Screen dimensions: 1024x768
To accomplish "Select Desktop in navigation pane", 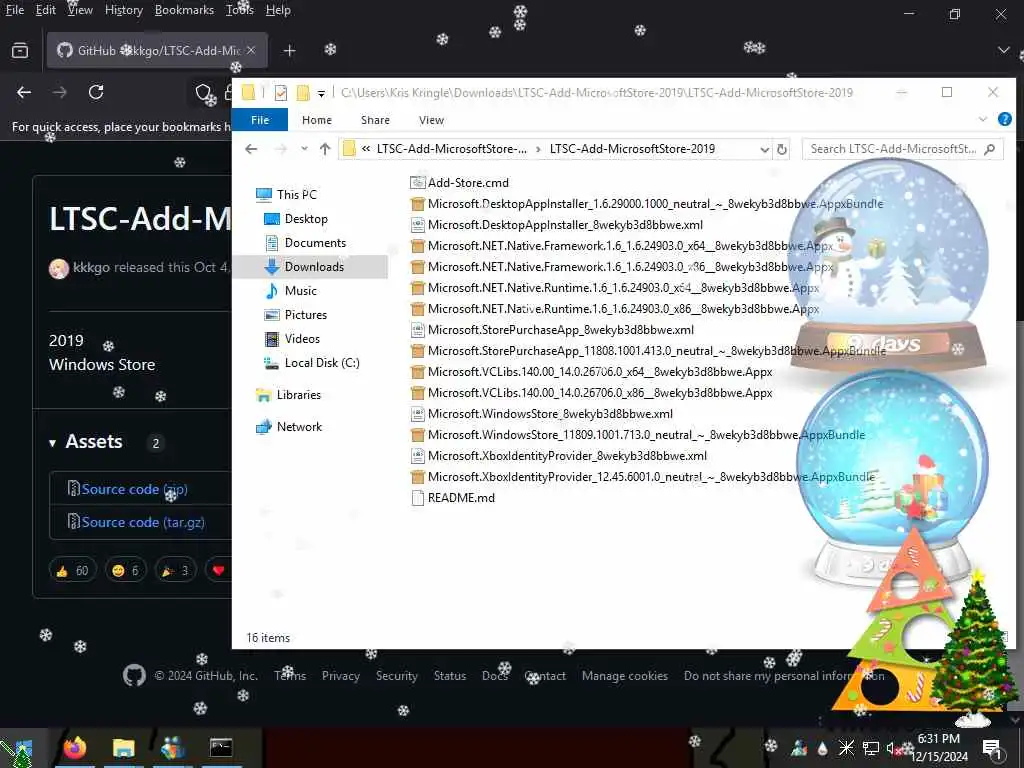I will coord(296,219).
